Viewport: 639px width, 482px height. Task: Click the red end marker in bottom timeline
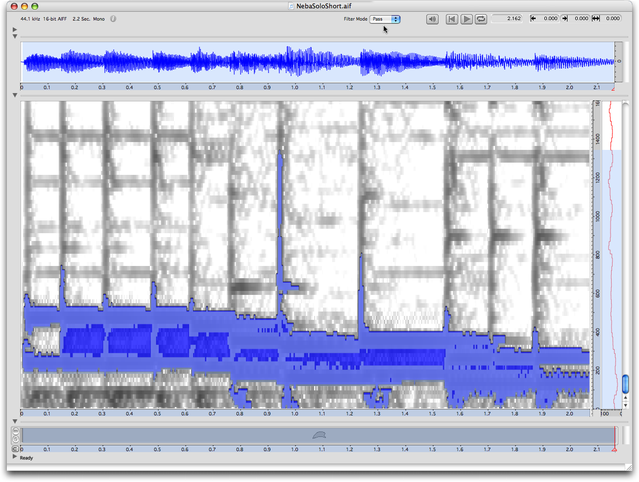tap(615, 436)
